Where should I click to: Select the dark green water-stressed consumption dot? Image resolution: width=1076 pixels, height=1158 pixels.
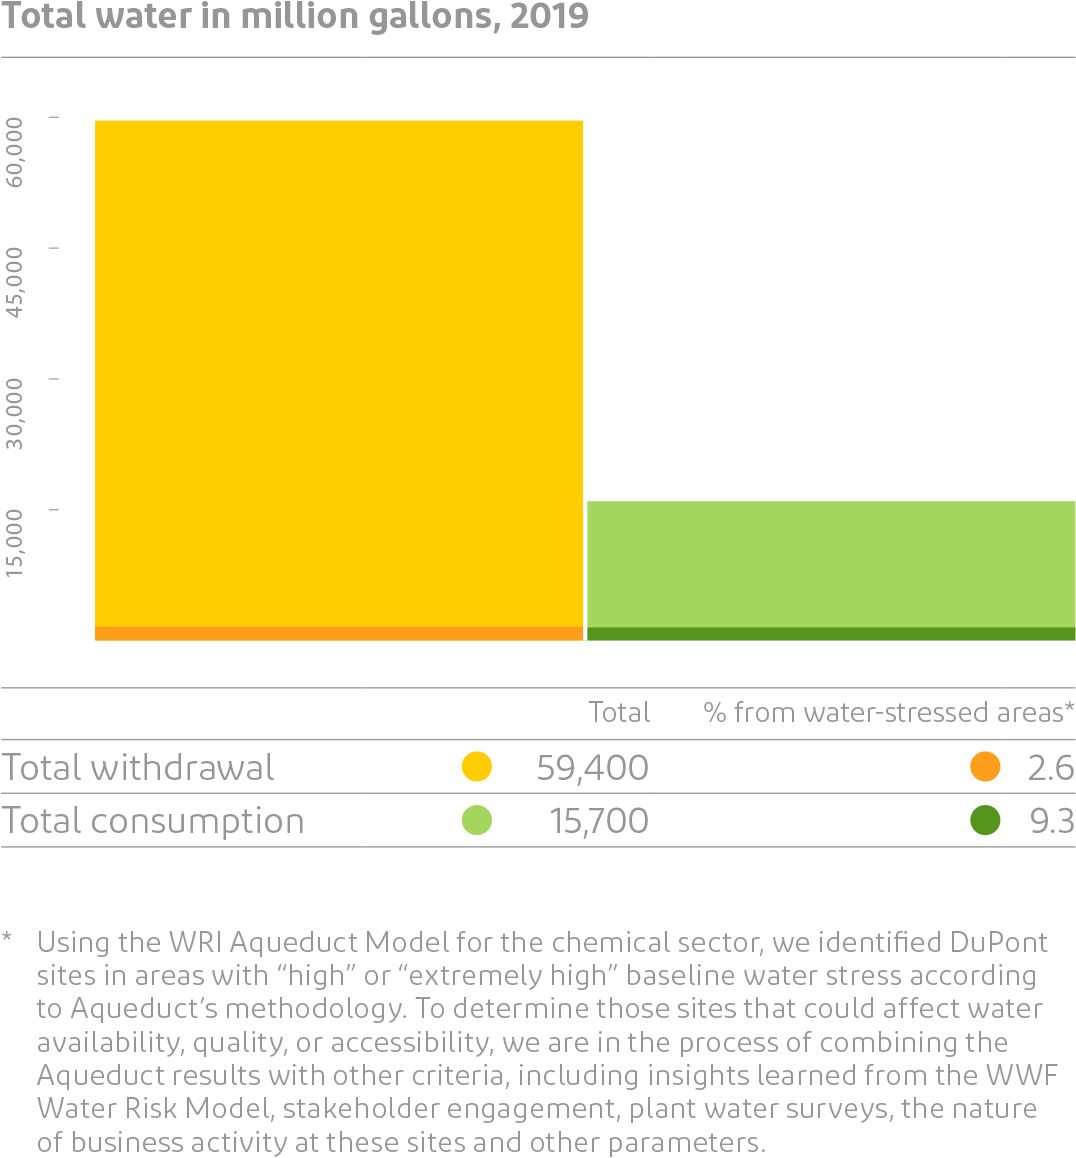point(985,821)
